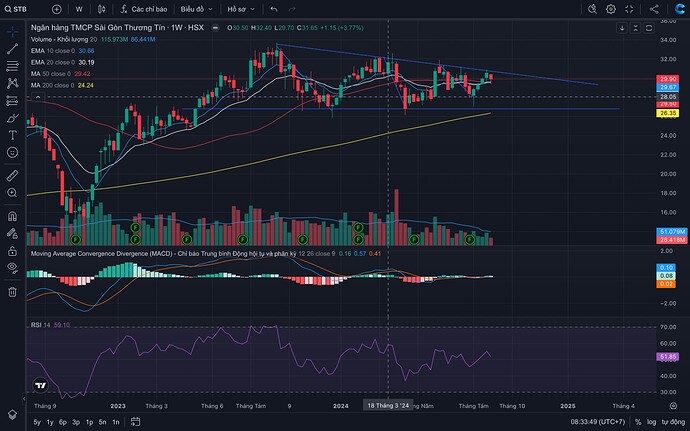Open the STB symbol search
Image resolution: width=690 pixels, height=431 pixels.
point(16,9)
